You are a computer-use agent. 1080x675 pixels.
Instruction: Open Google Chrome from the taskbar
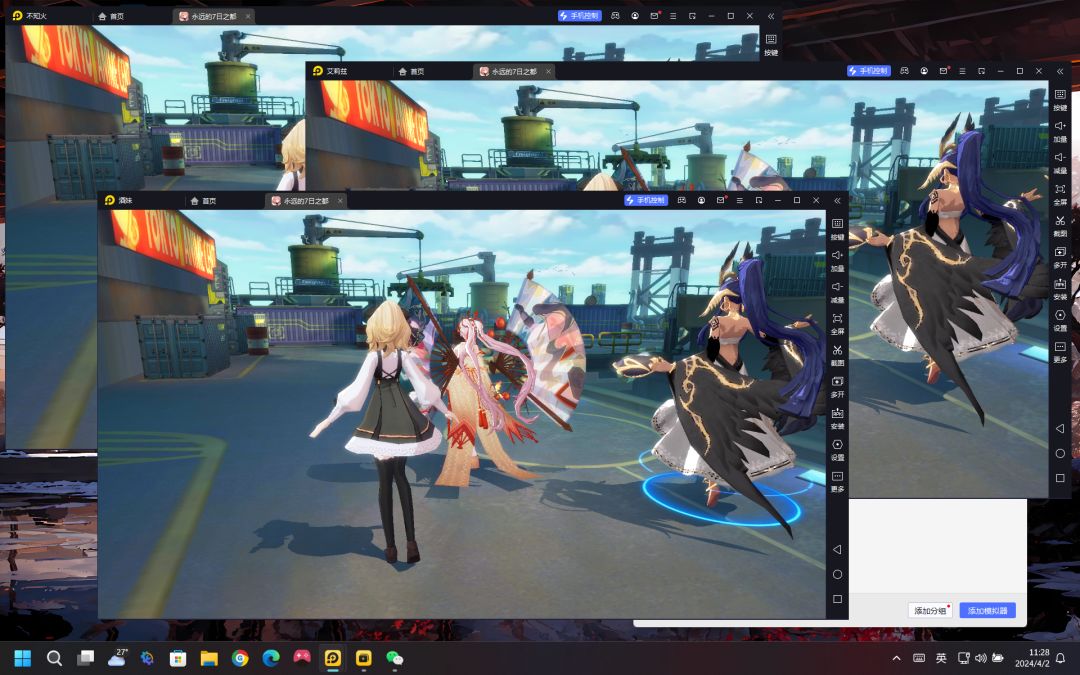point(240,658)
